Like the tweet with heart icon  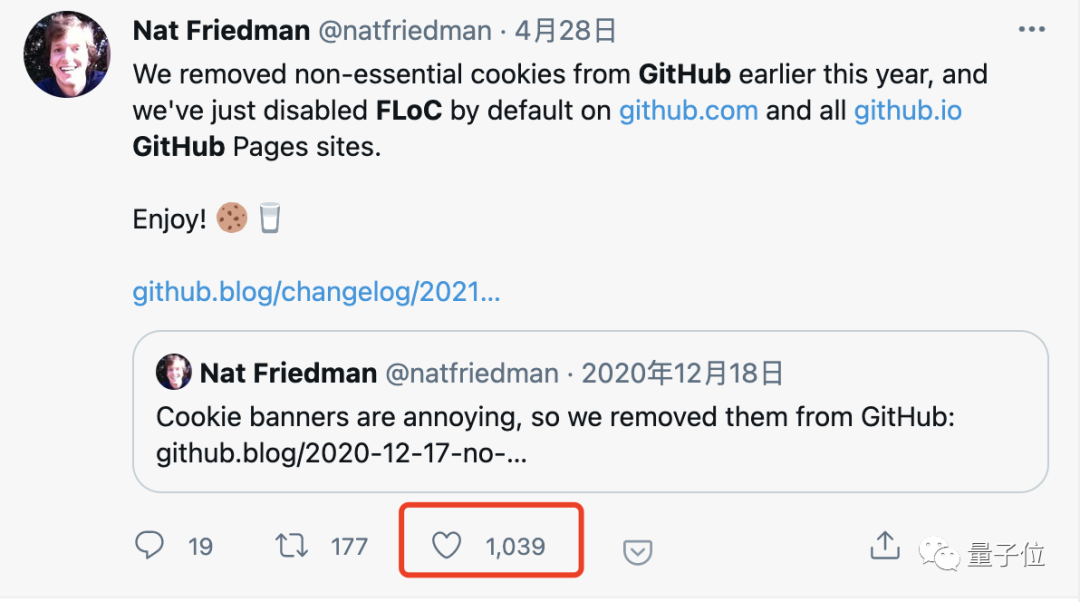(445, 545)
